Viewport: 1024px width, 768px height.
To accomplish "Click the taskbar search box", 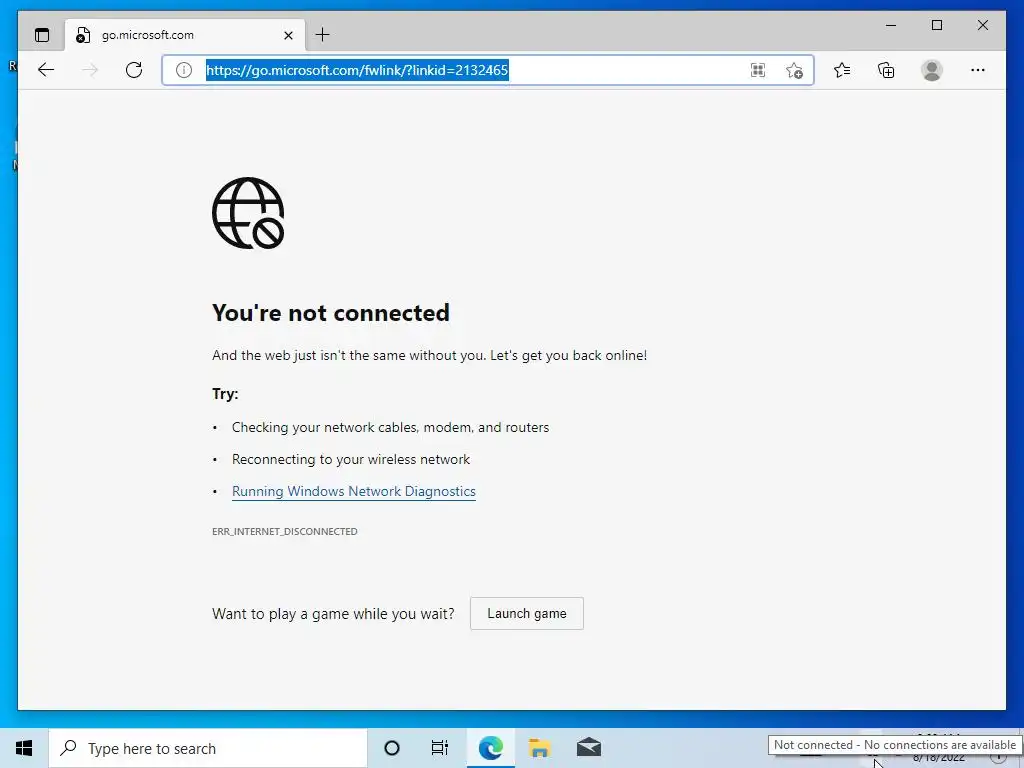I will [208, 748].
